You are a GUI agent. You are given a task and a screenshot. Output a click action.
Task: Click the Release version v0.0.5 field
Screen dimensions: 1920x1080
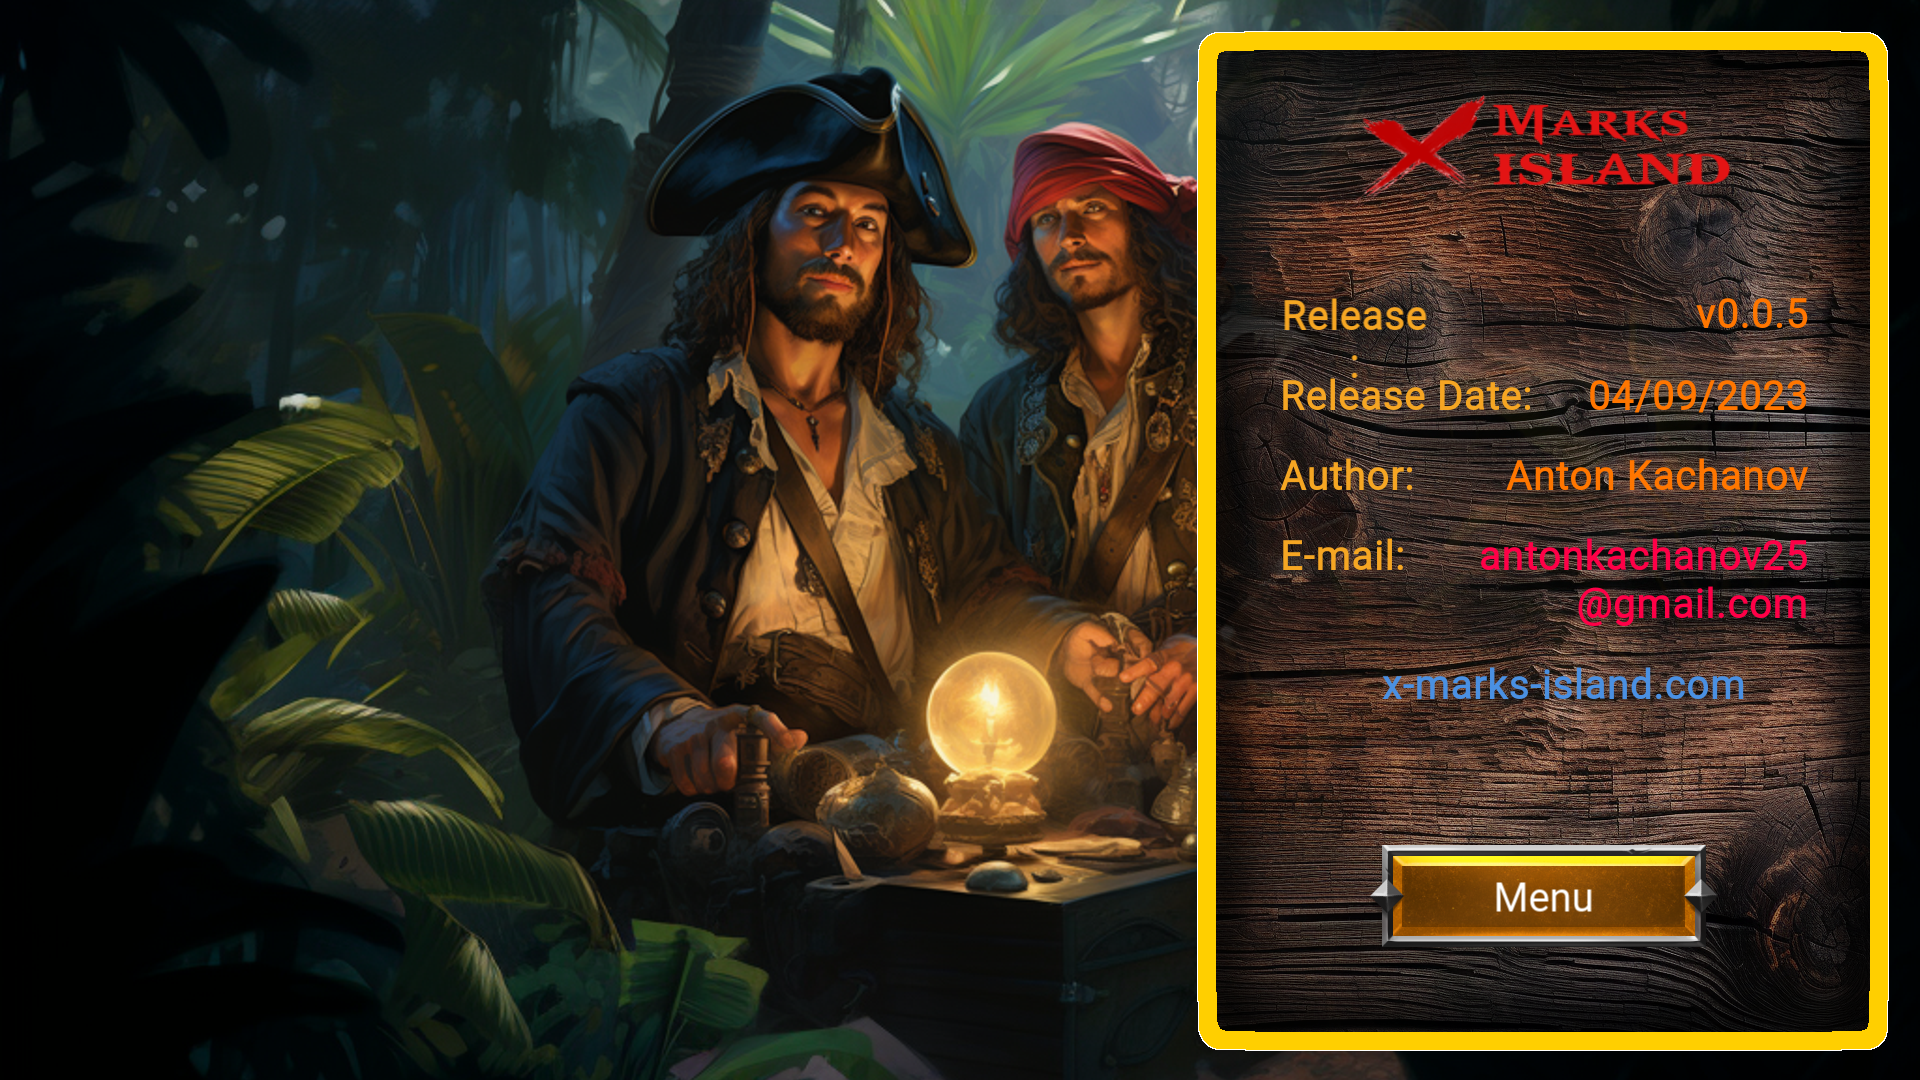(1747, 314)
